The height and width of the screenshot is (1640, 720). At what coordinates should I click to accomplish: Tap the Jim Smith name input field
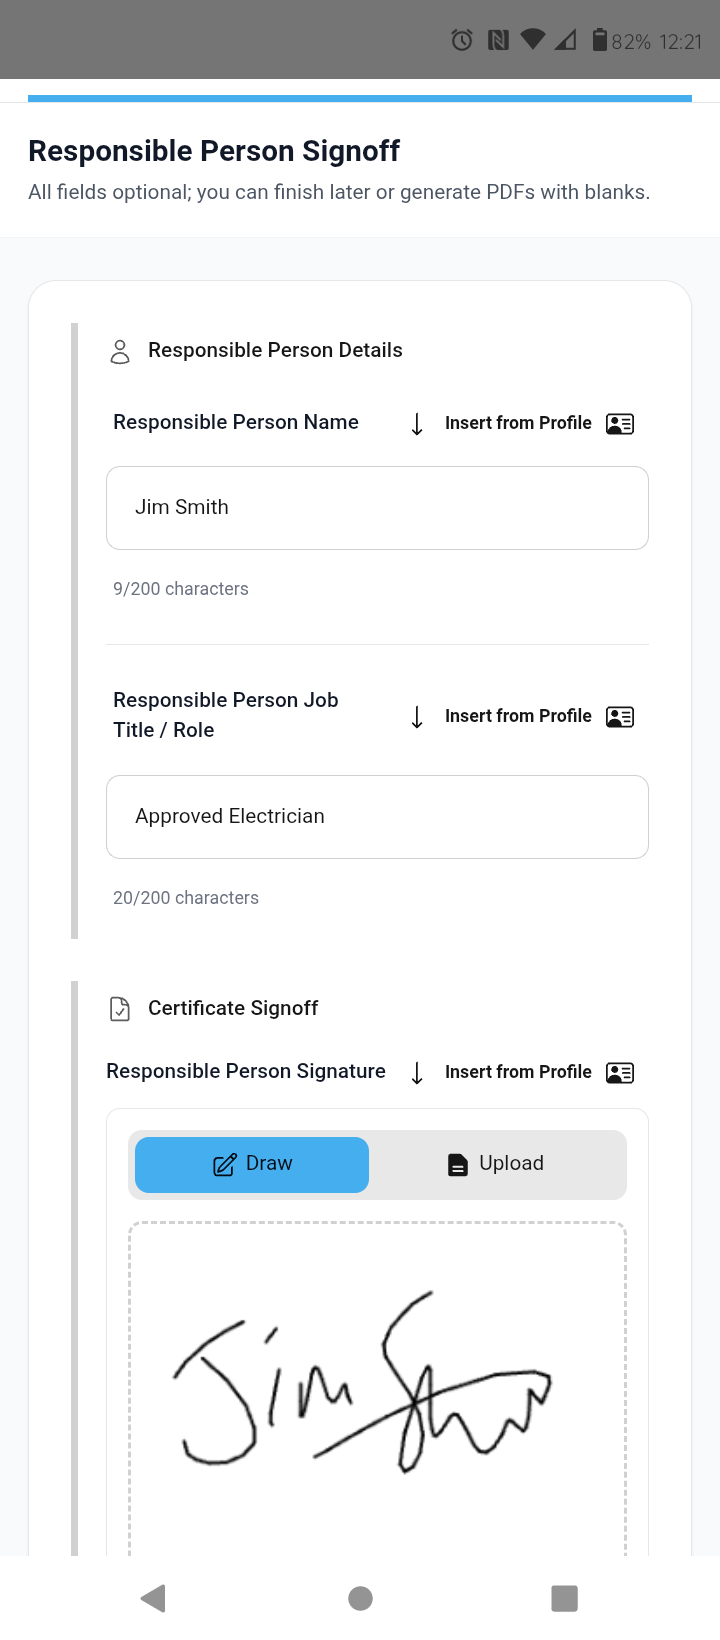(377, 507)
